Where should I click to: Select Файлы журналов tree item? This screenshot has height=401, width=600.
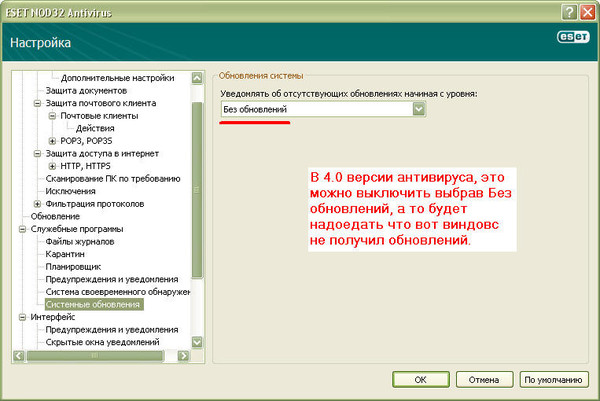[x=80, y=241]
